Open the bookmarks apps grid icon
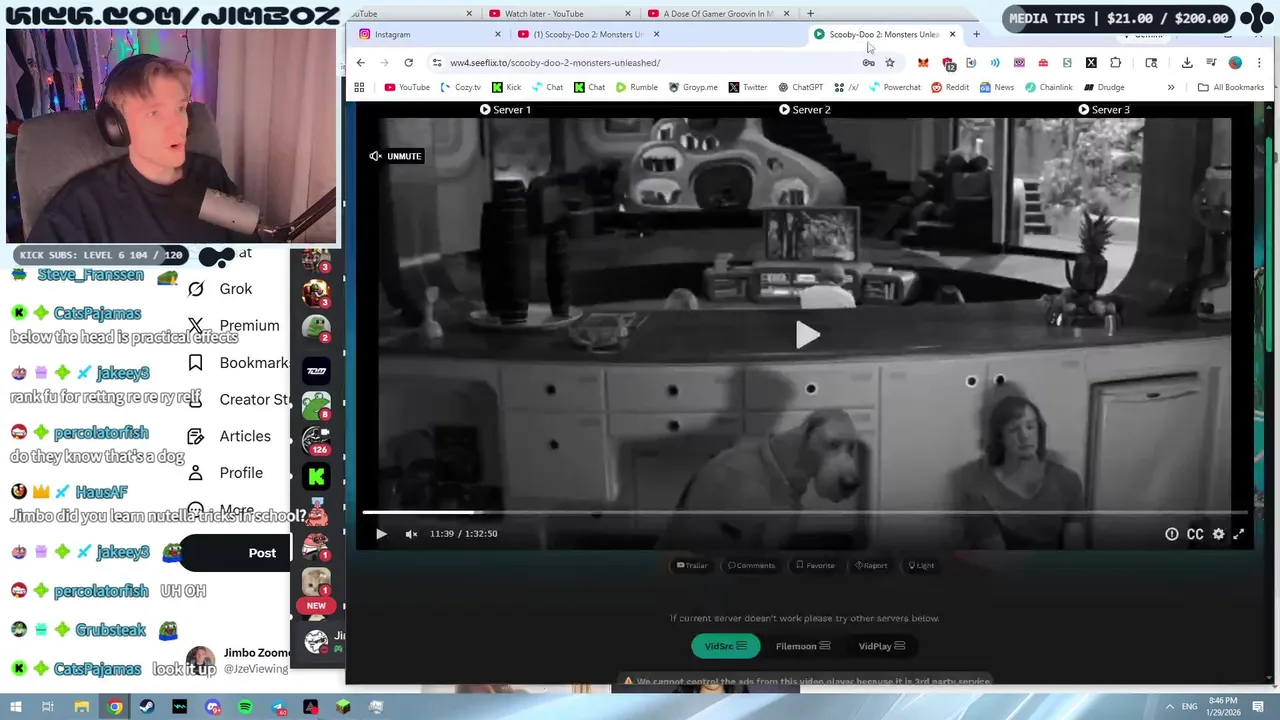This screenshot has height=720, width=1280. coord(359,87)
